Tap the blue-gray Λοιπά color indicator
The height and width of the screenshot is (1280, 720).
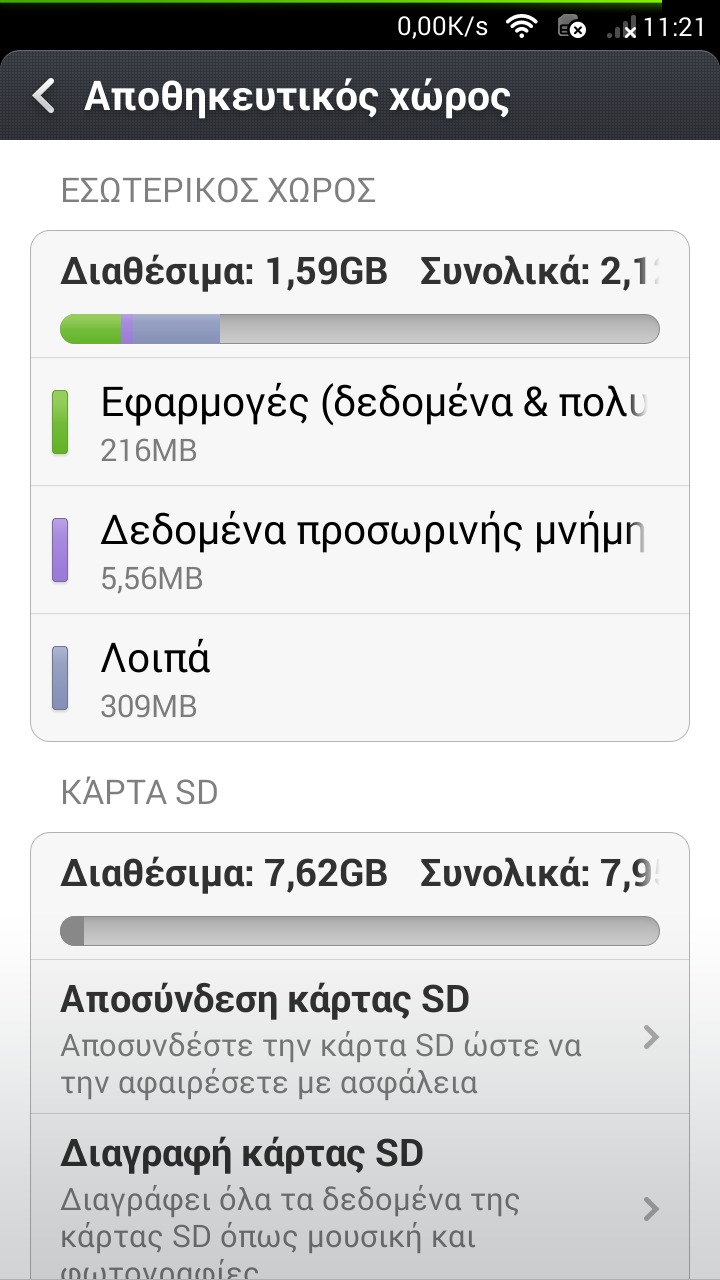(60, 678)
